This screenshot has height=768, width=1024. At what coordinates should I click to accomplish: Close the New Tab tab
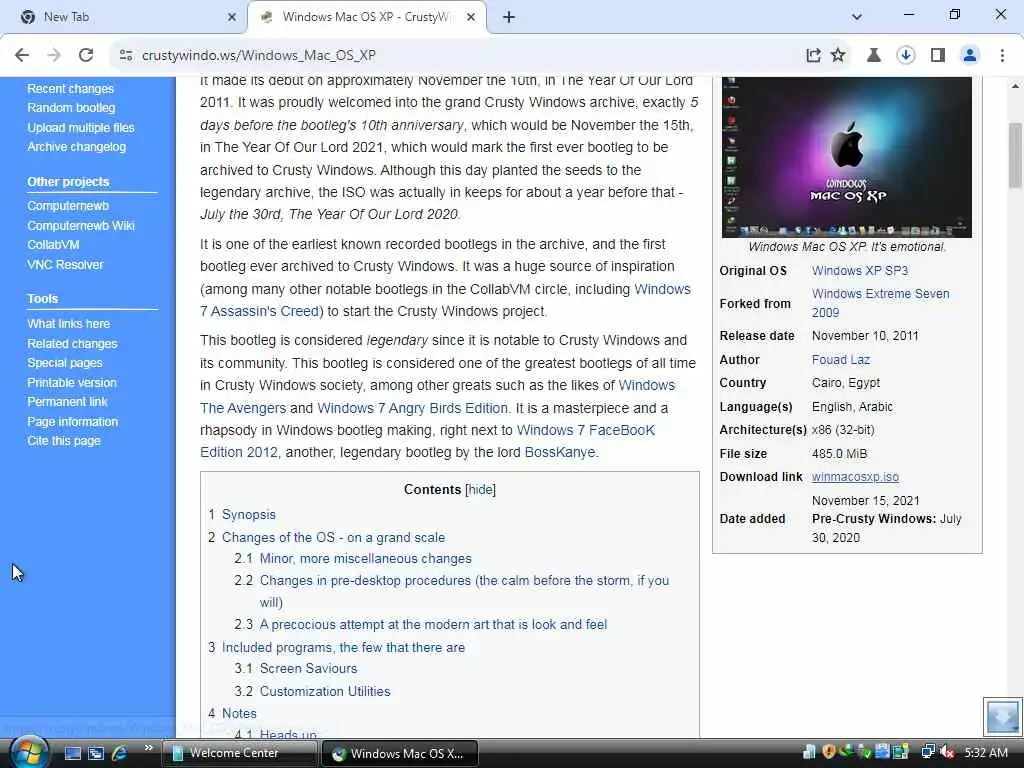point(231,17)
